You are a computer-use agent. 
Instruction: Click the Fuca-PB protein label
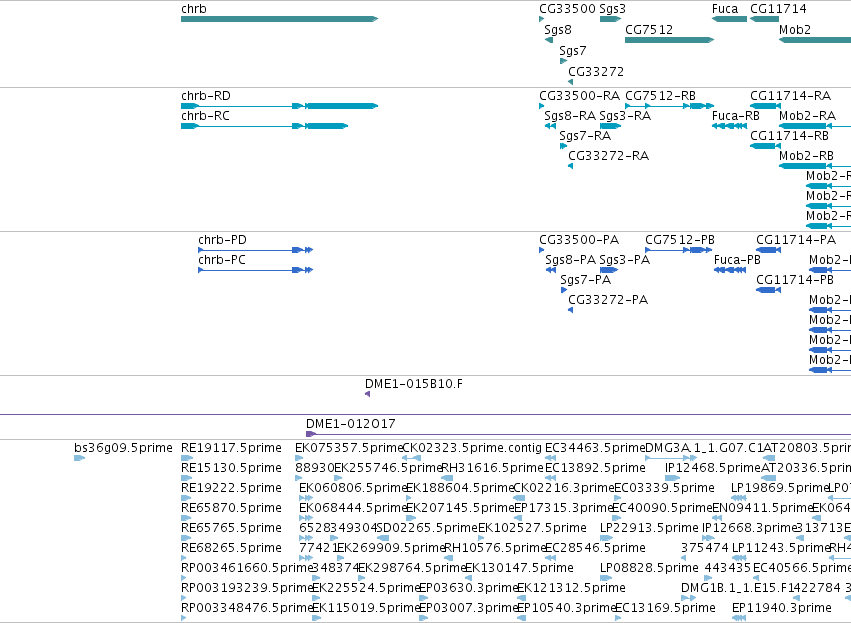(737, 260)
